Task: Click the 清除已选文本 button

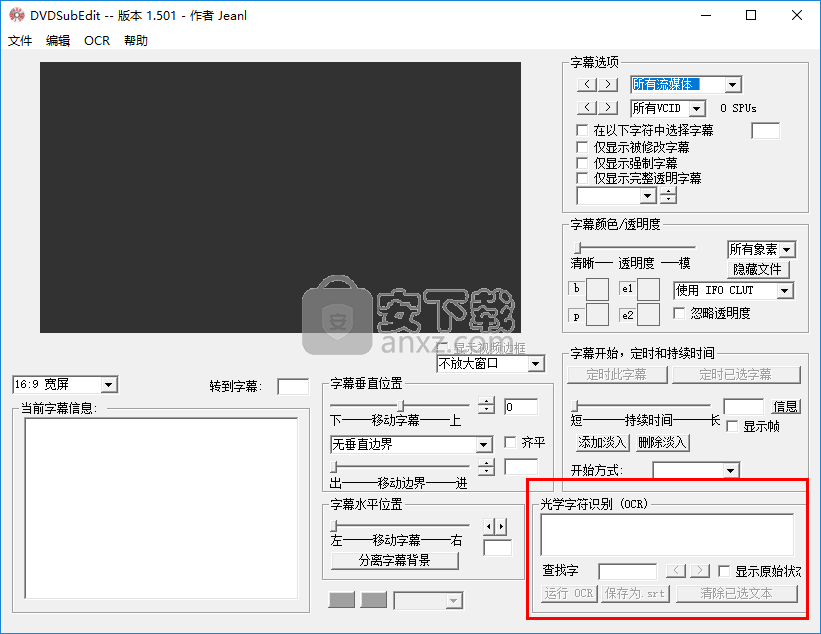Action: tap(737, 594)
